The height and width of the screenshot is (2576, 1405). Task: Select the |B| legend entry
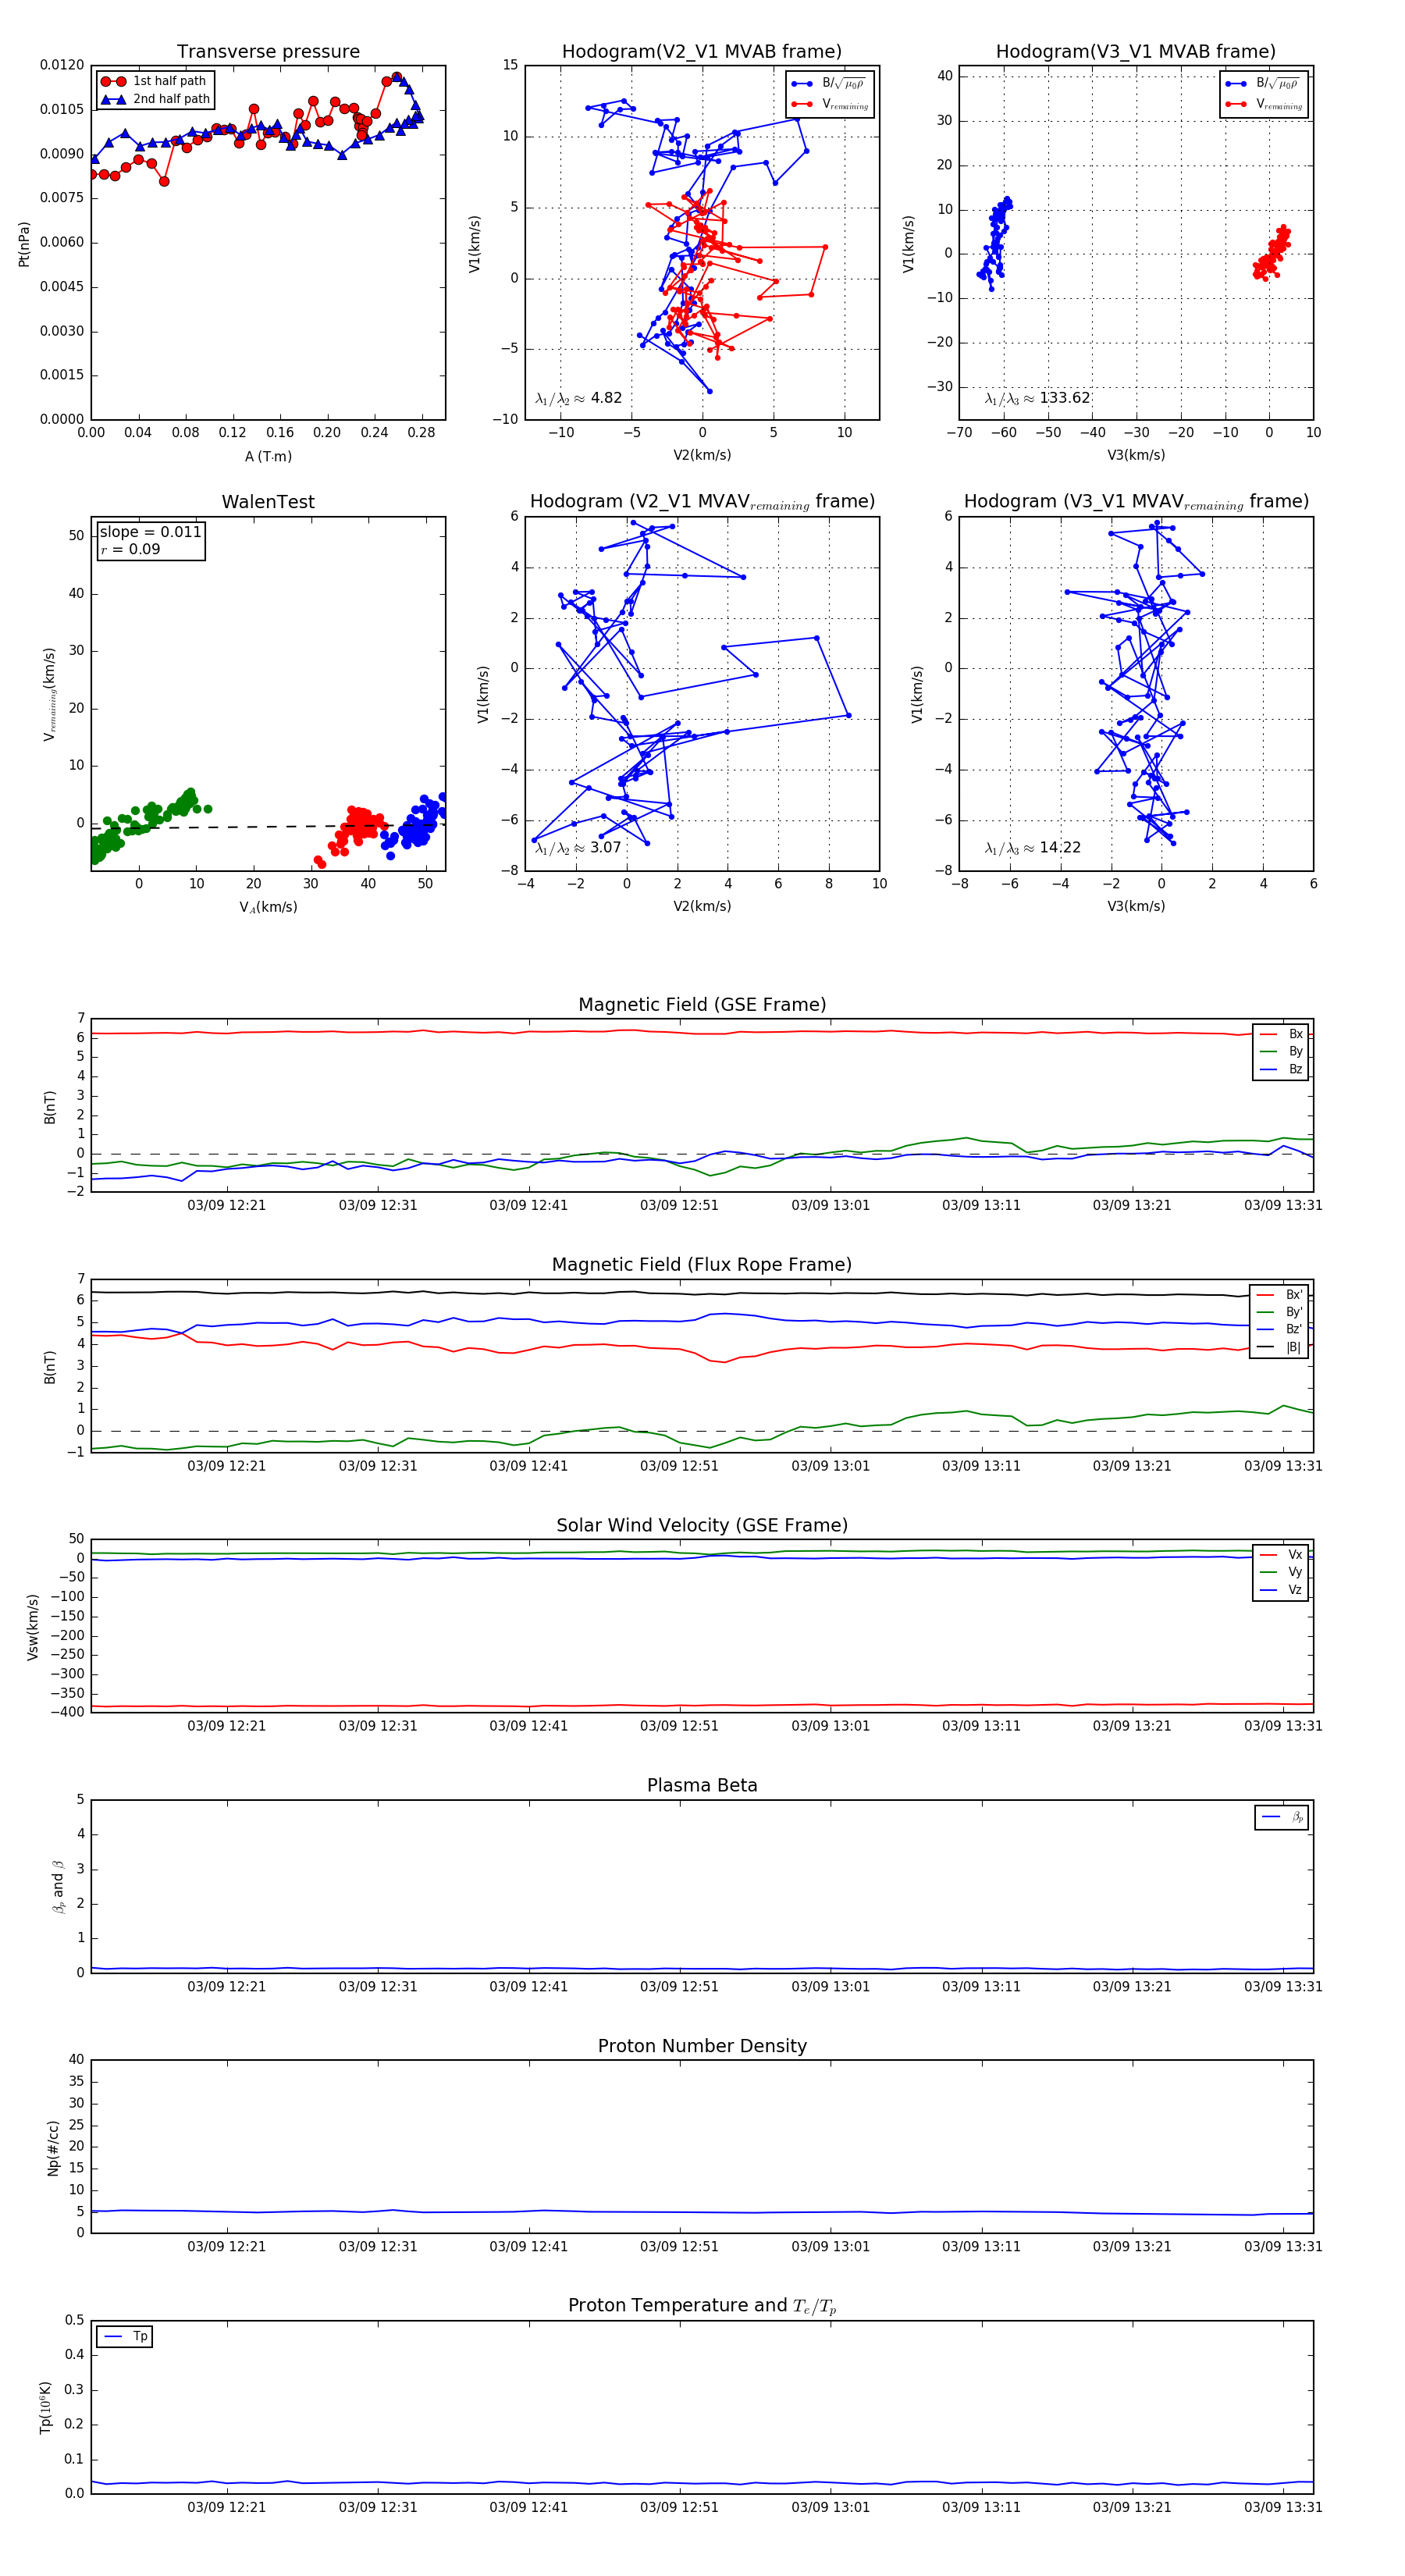coord(1280,1347)
